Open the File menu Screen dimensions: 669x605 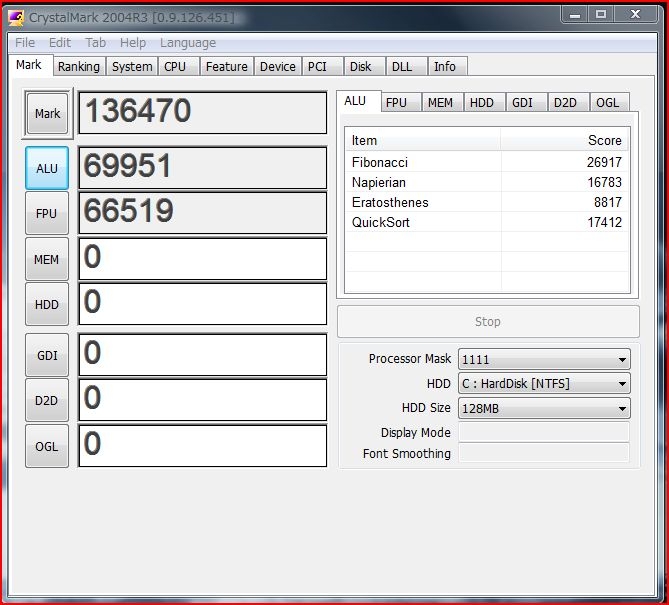coord(25,43)
